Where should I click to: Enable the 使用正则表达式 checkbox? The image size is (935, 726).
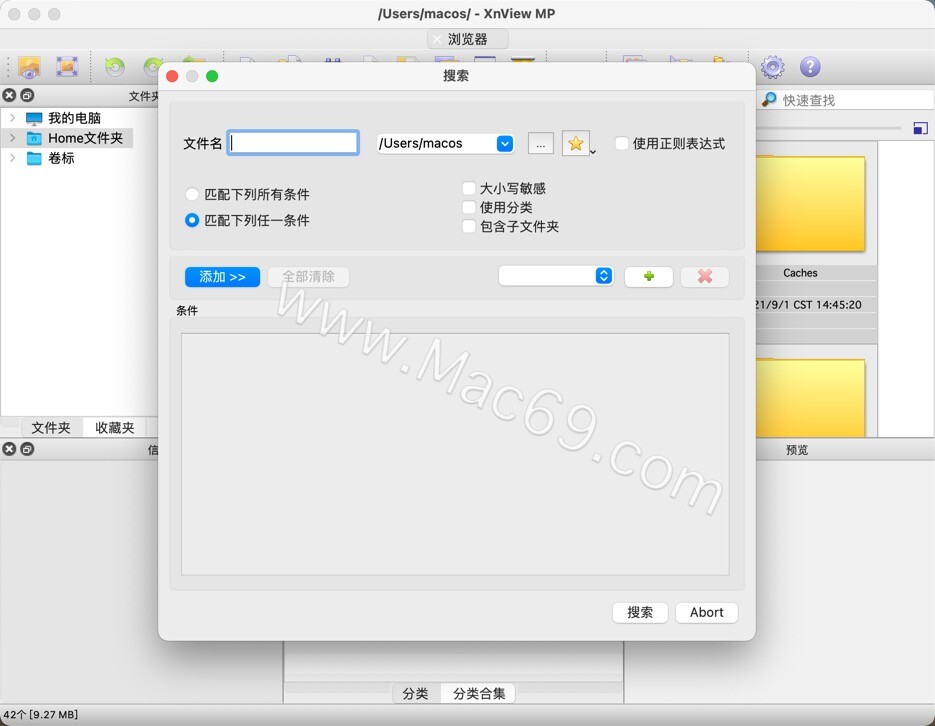click(x=620, y=143)
